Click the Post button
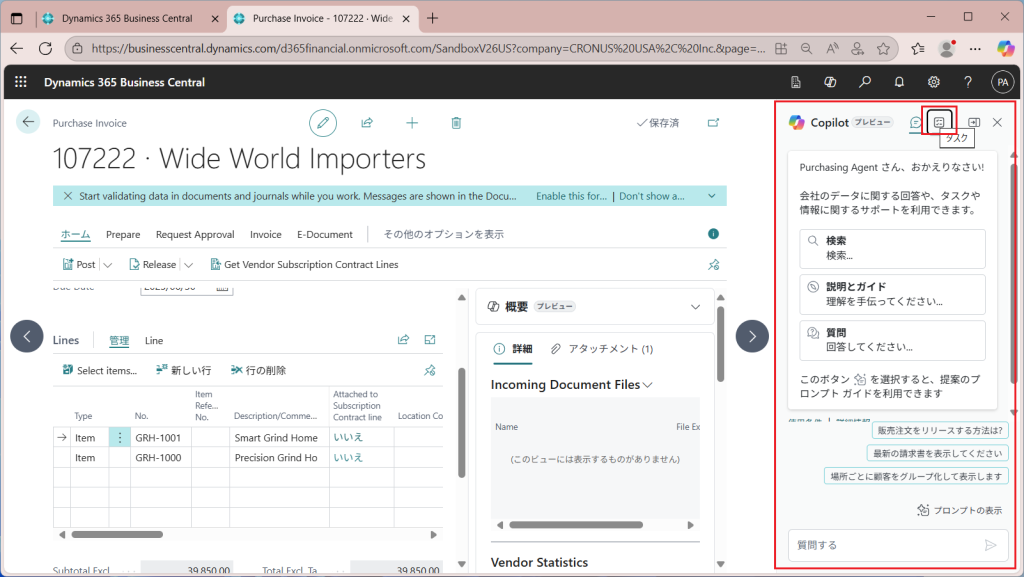The height and width of the screenshot is (577, 1024). pyautogui.click(x=79, y=264)
